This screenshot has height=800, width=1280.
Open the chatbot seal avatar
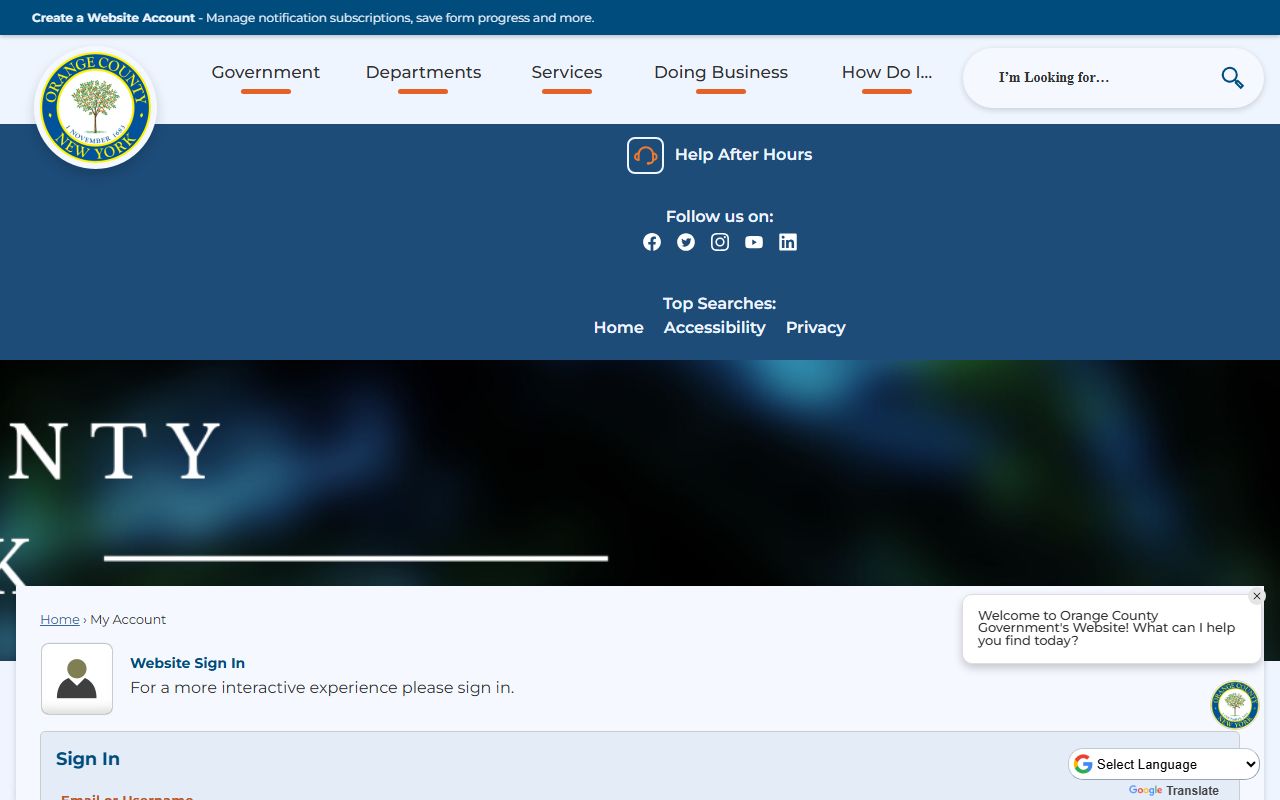[1235, 705]
